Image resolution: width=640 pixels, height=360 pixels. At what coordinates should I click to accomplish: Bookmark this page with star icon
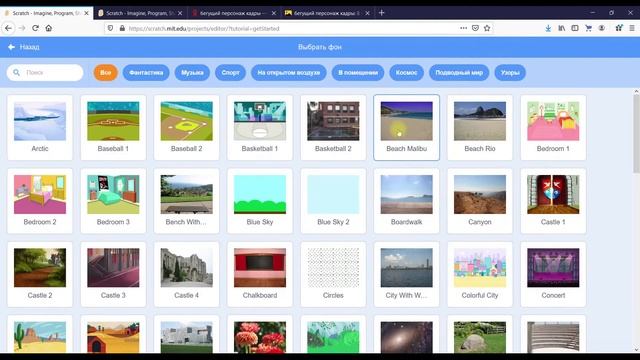pos(487,28)
